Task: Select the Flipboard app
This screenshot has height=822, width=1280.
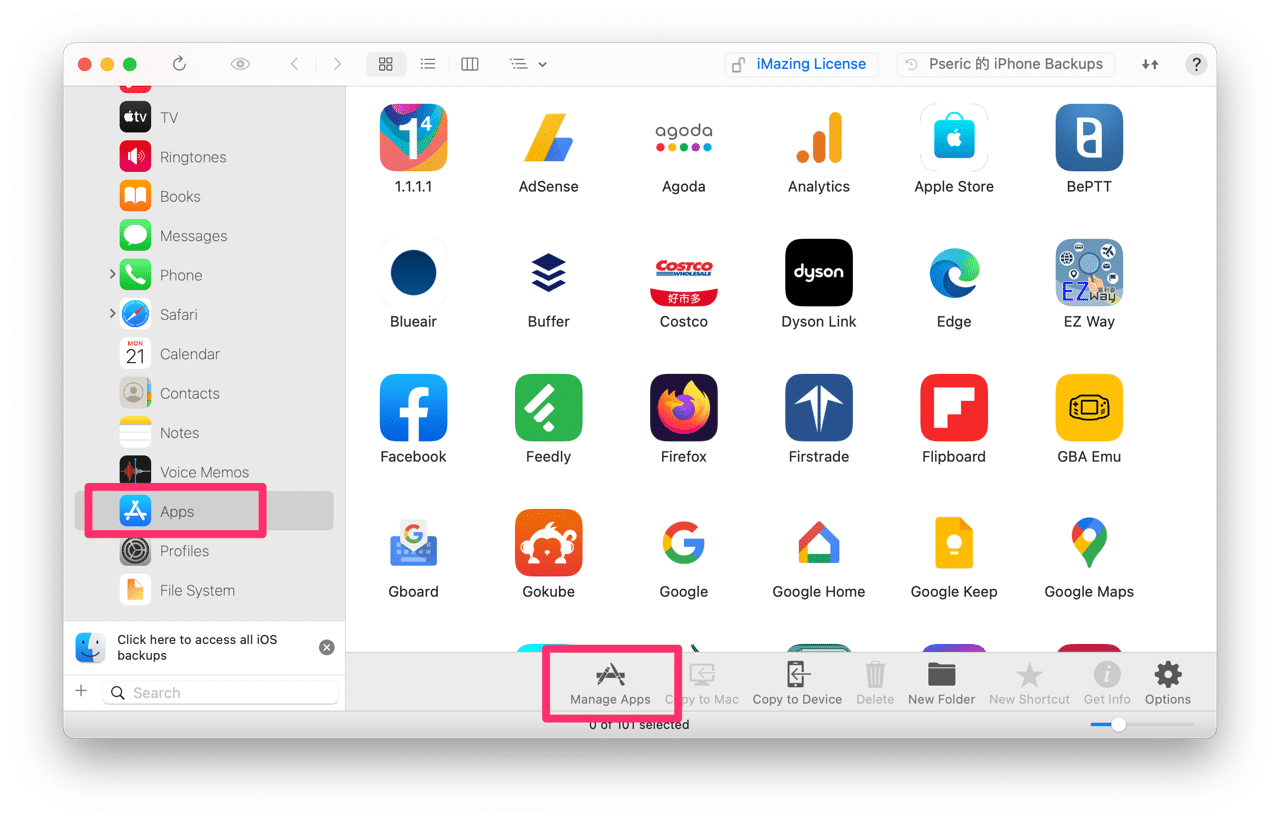Action: (x=954, y=408)
